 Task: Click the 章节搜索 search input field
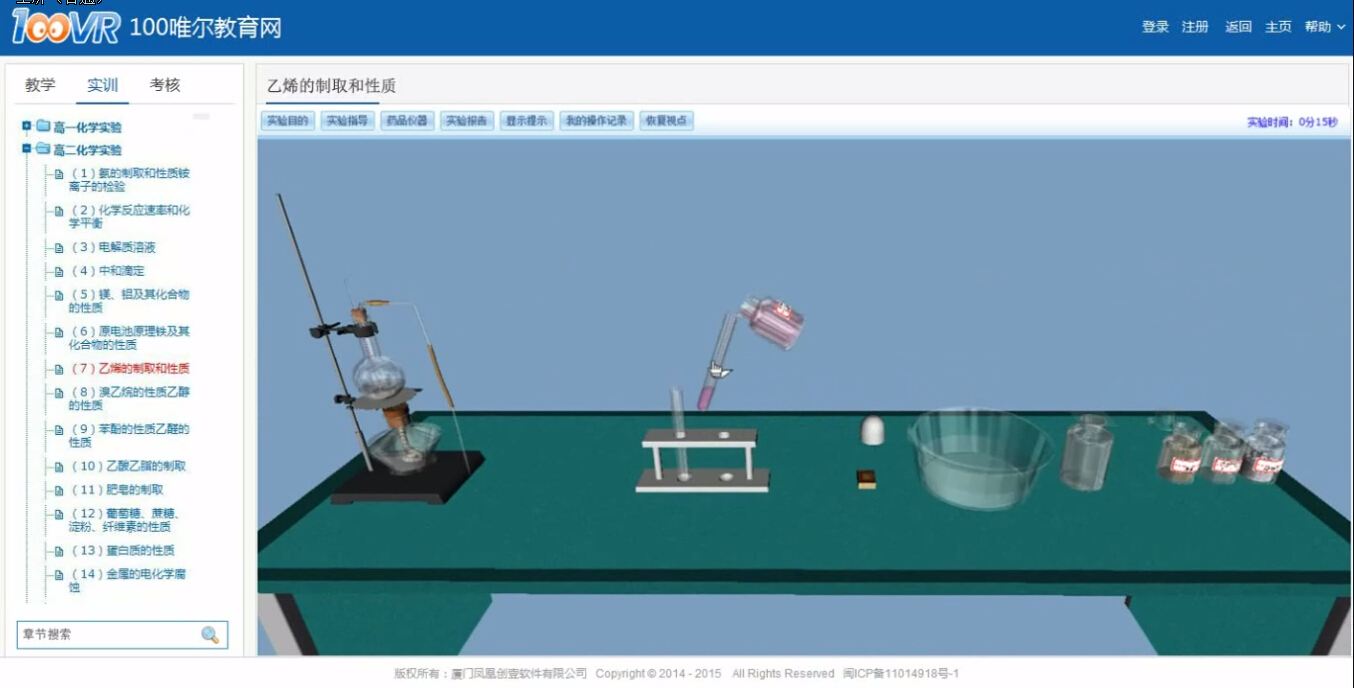(108, 635)
